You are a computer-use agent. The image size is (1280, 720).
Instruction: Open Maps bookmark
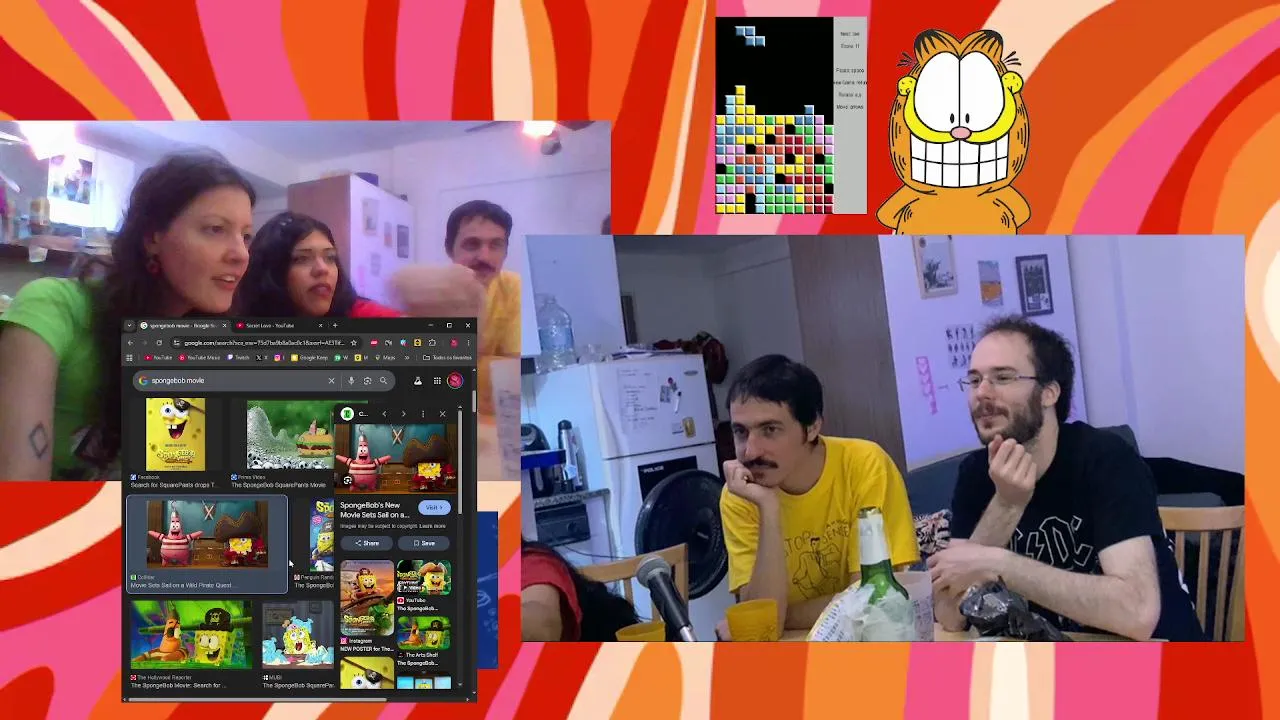(385, 358)
